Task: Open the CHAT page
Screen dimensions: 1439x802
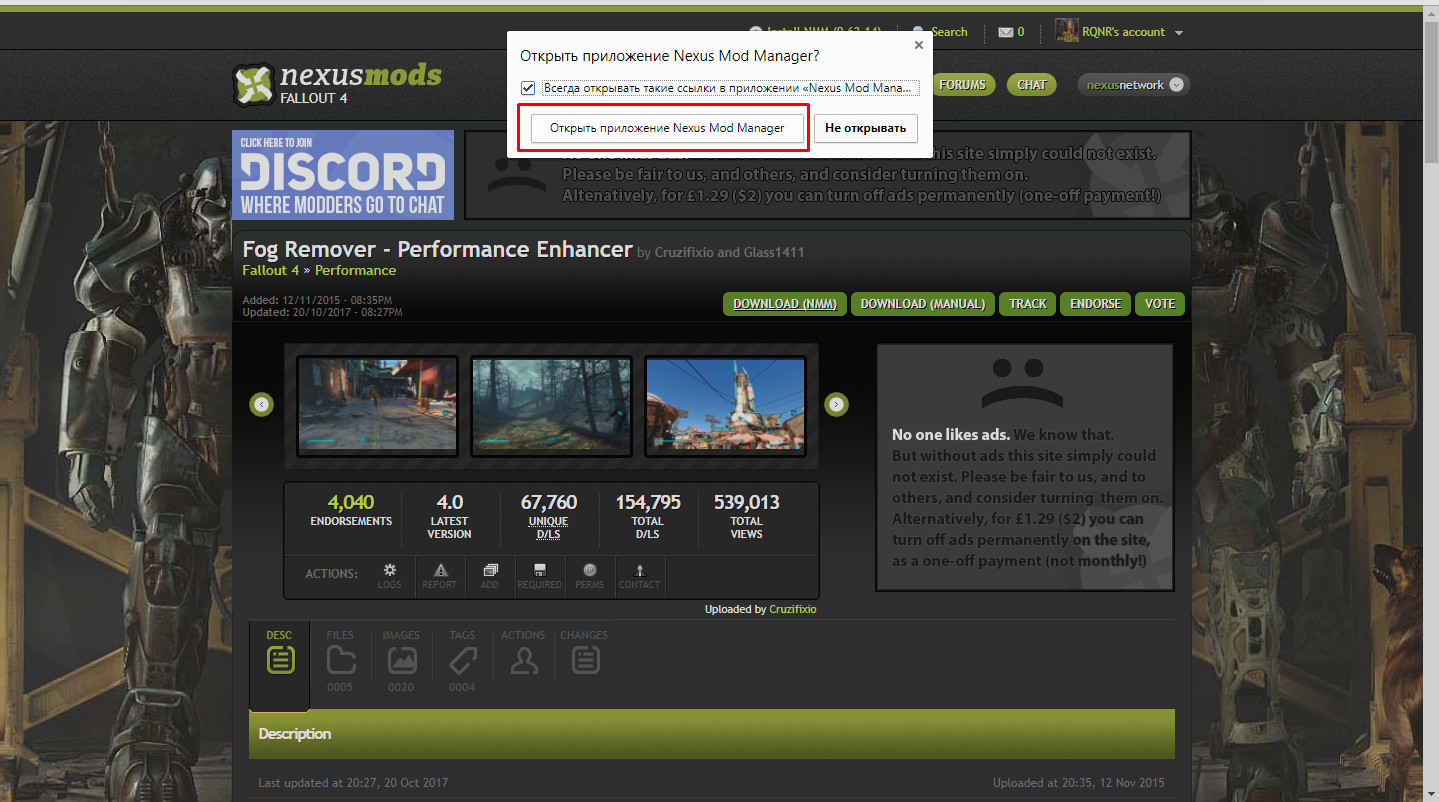Action: tap(1032, 85)
